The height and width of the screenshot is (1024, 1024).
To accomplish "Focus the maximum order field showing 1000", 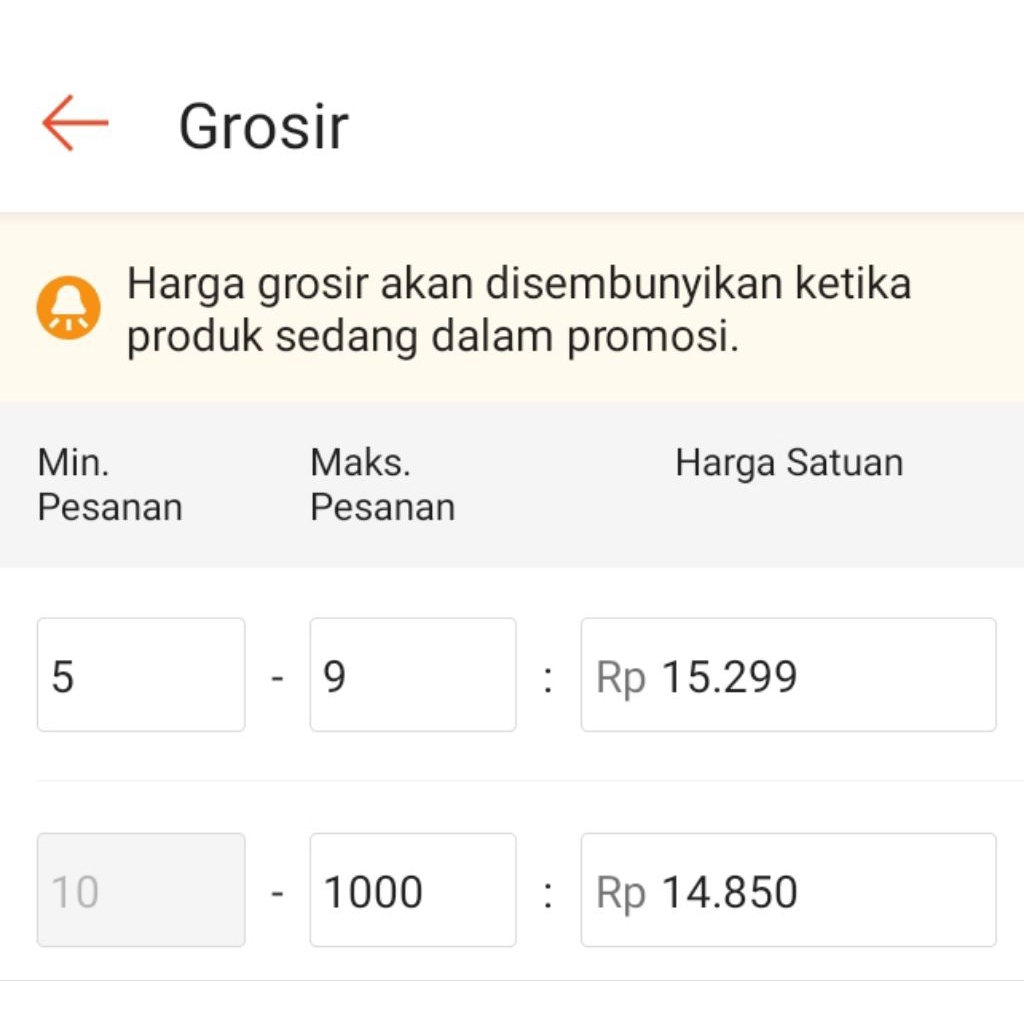I will [413, 890].
